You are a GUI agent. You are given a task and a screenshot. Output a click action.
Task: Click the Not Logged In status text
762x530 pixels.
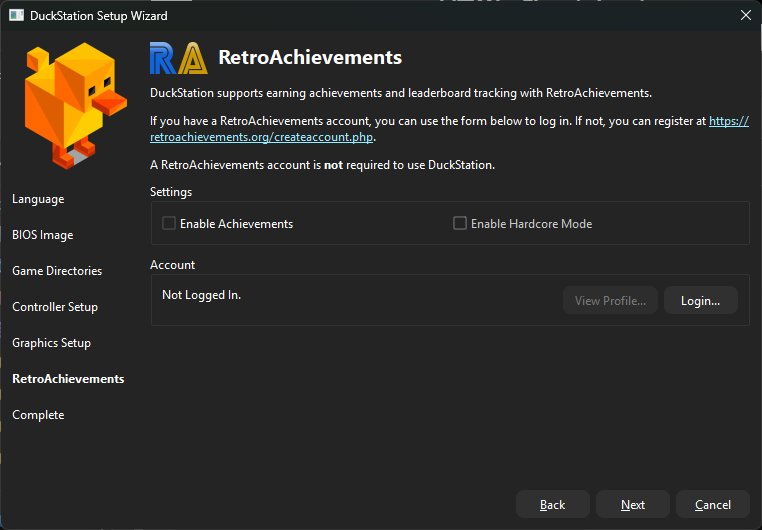pyautogui.click(x=201, y=295)
